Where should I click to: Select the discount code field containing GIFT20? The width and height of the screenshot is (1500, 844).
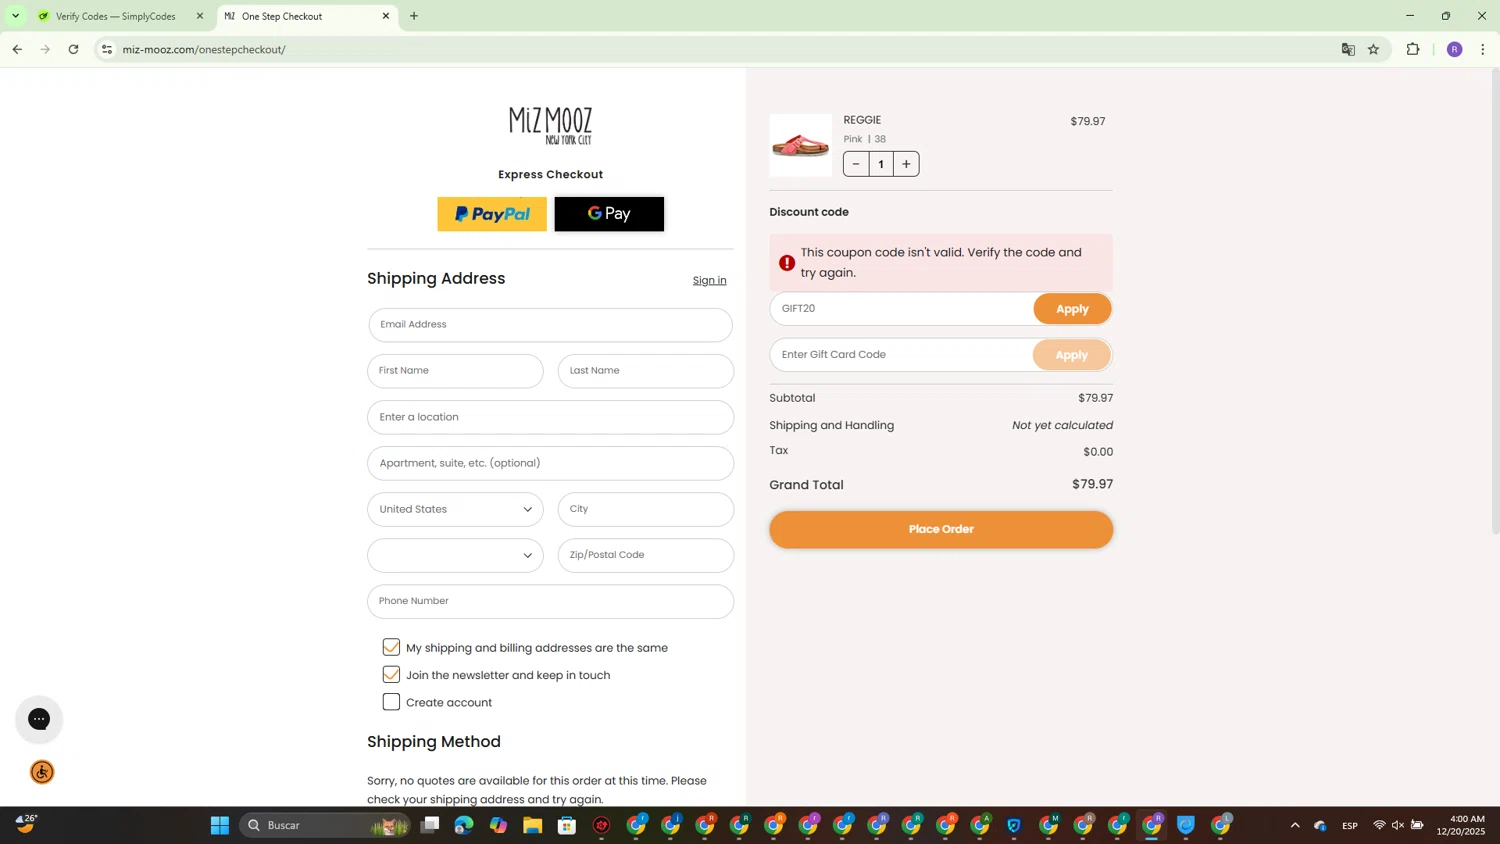point(901,309)
